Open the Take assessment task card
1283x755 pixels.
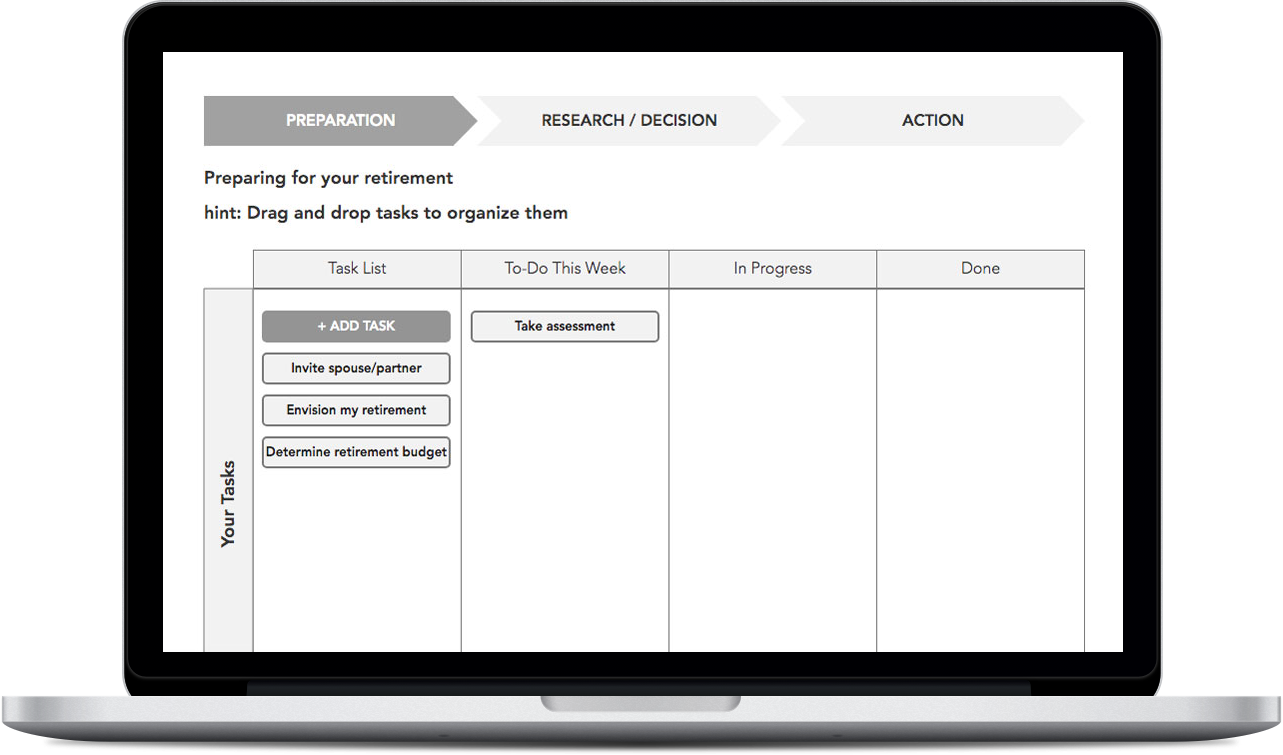pos(564,326)
